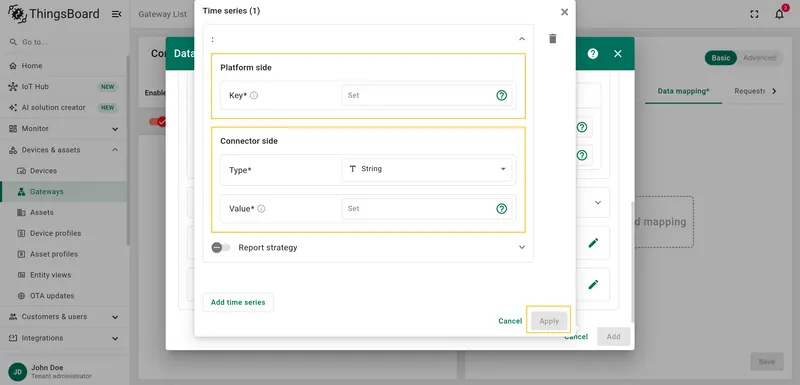The width and height of the screenshot is (800, 385).
Task: Collapse the Devices & assets menu
Action: pos(115,150)
